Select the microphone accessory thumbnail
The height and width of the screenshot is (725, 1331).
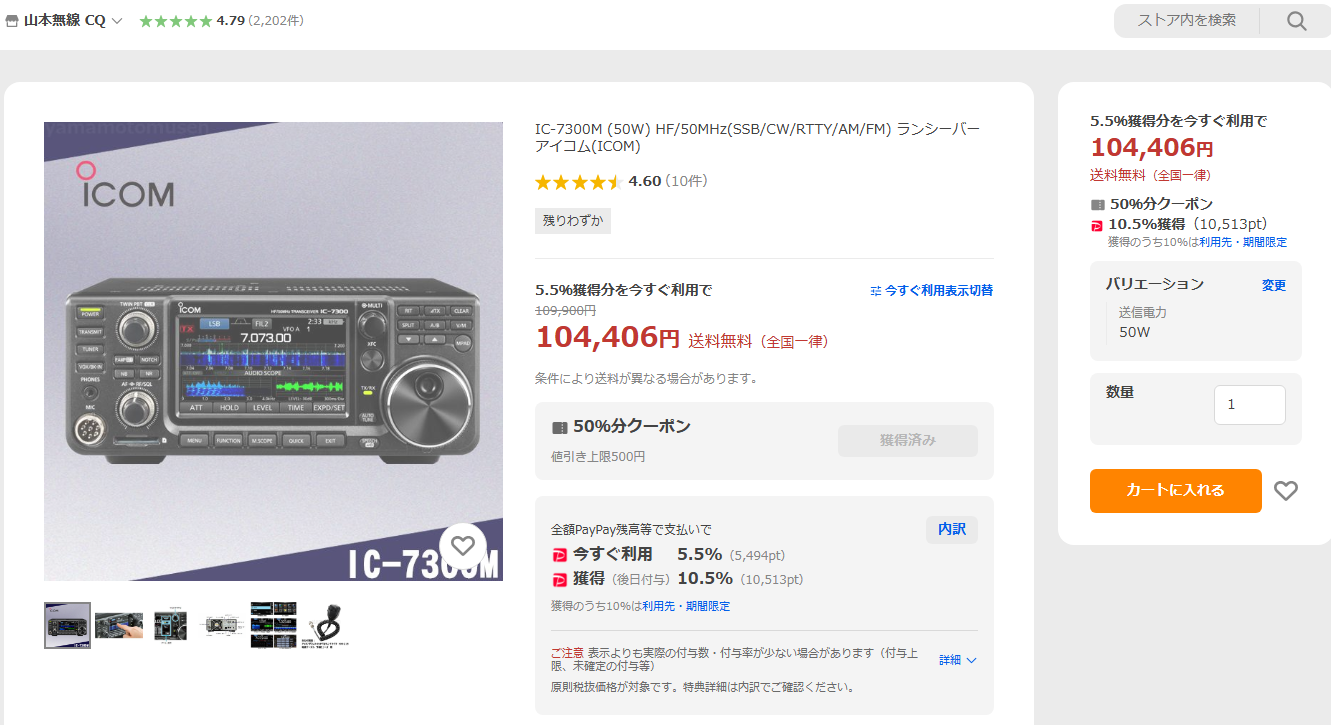[x=326, y=625]
